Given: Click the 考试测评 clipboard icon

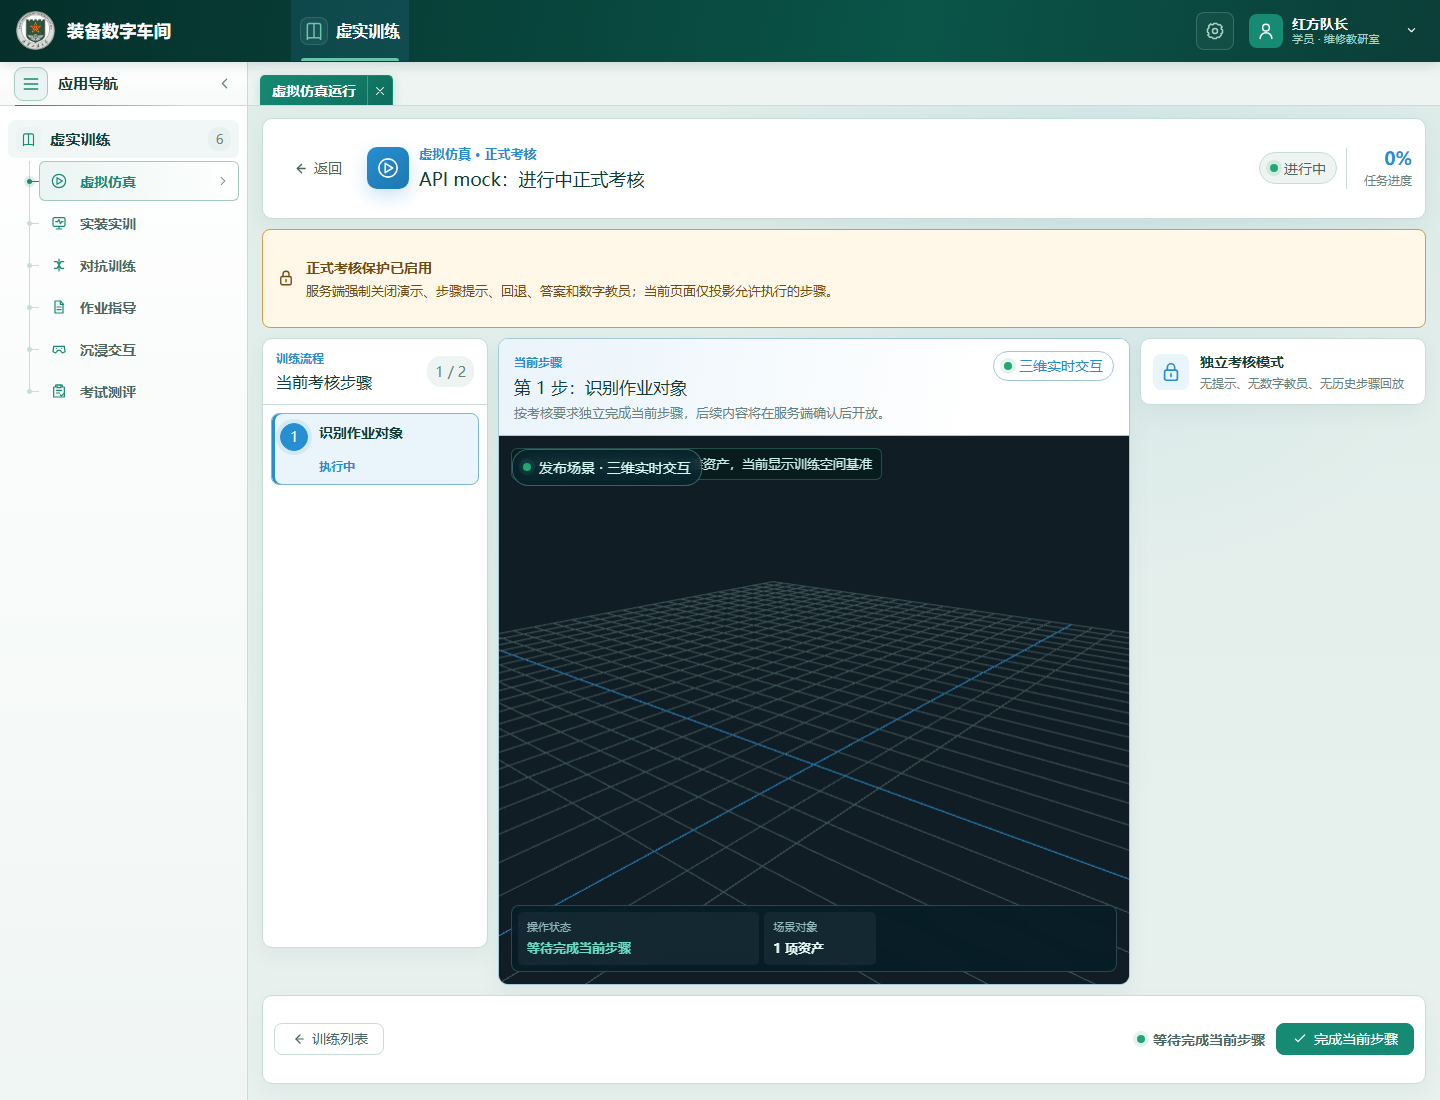Looking at the screenshot, I should (x=59, y=391).
